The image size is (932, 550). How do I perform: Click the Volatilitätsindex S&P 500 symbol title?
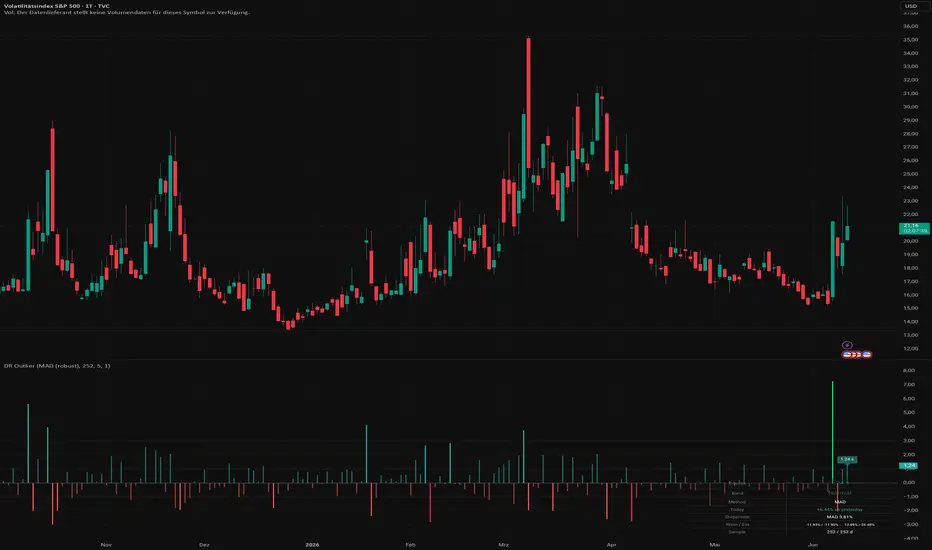(x=56, y=6)
